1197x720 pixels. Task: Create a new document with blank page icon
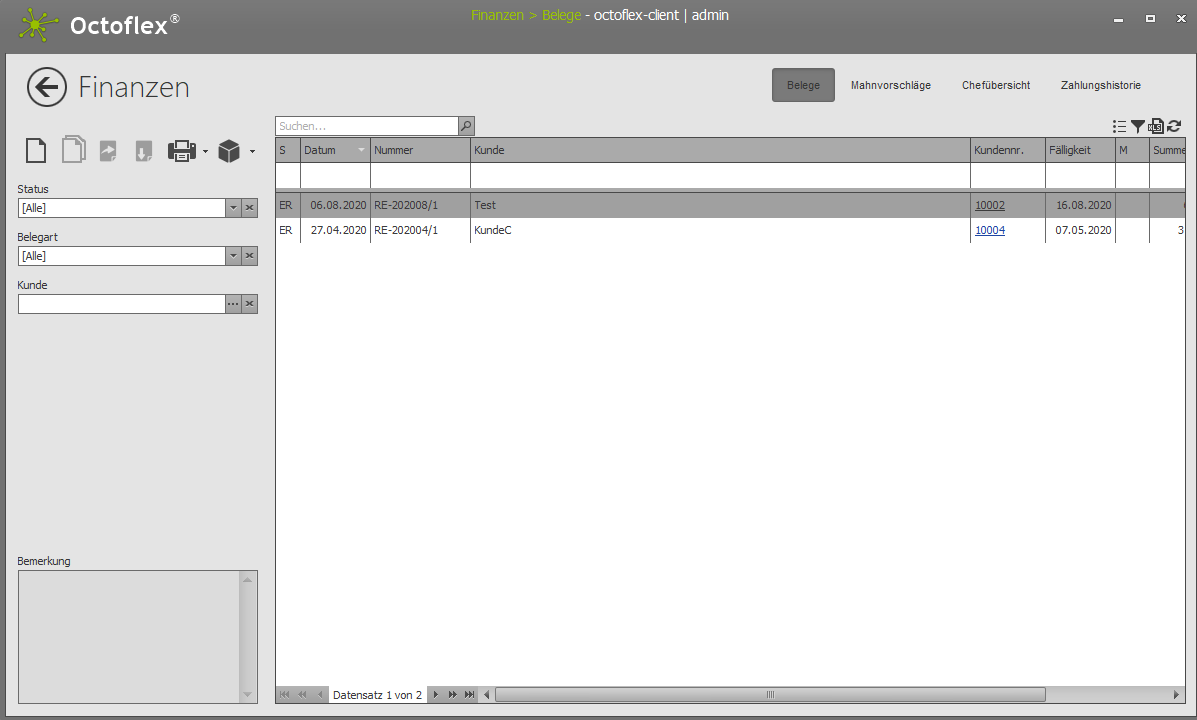(x=36, y=151)
